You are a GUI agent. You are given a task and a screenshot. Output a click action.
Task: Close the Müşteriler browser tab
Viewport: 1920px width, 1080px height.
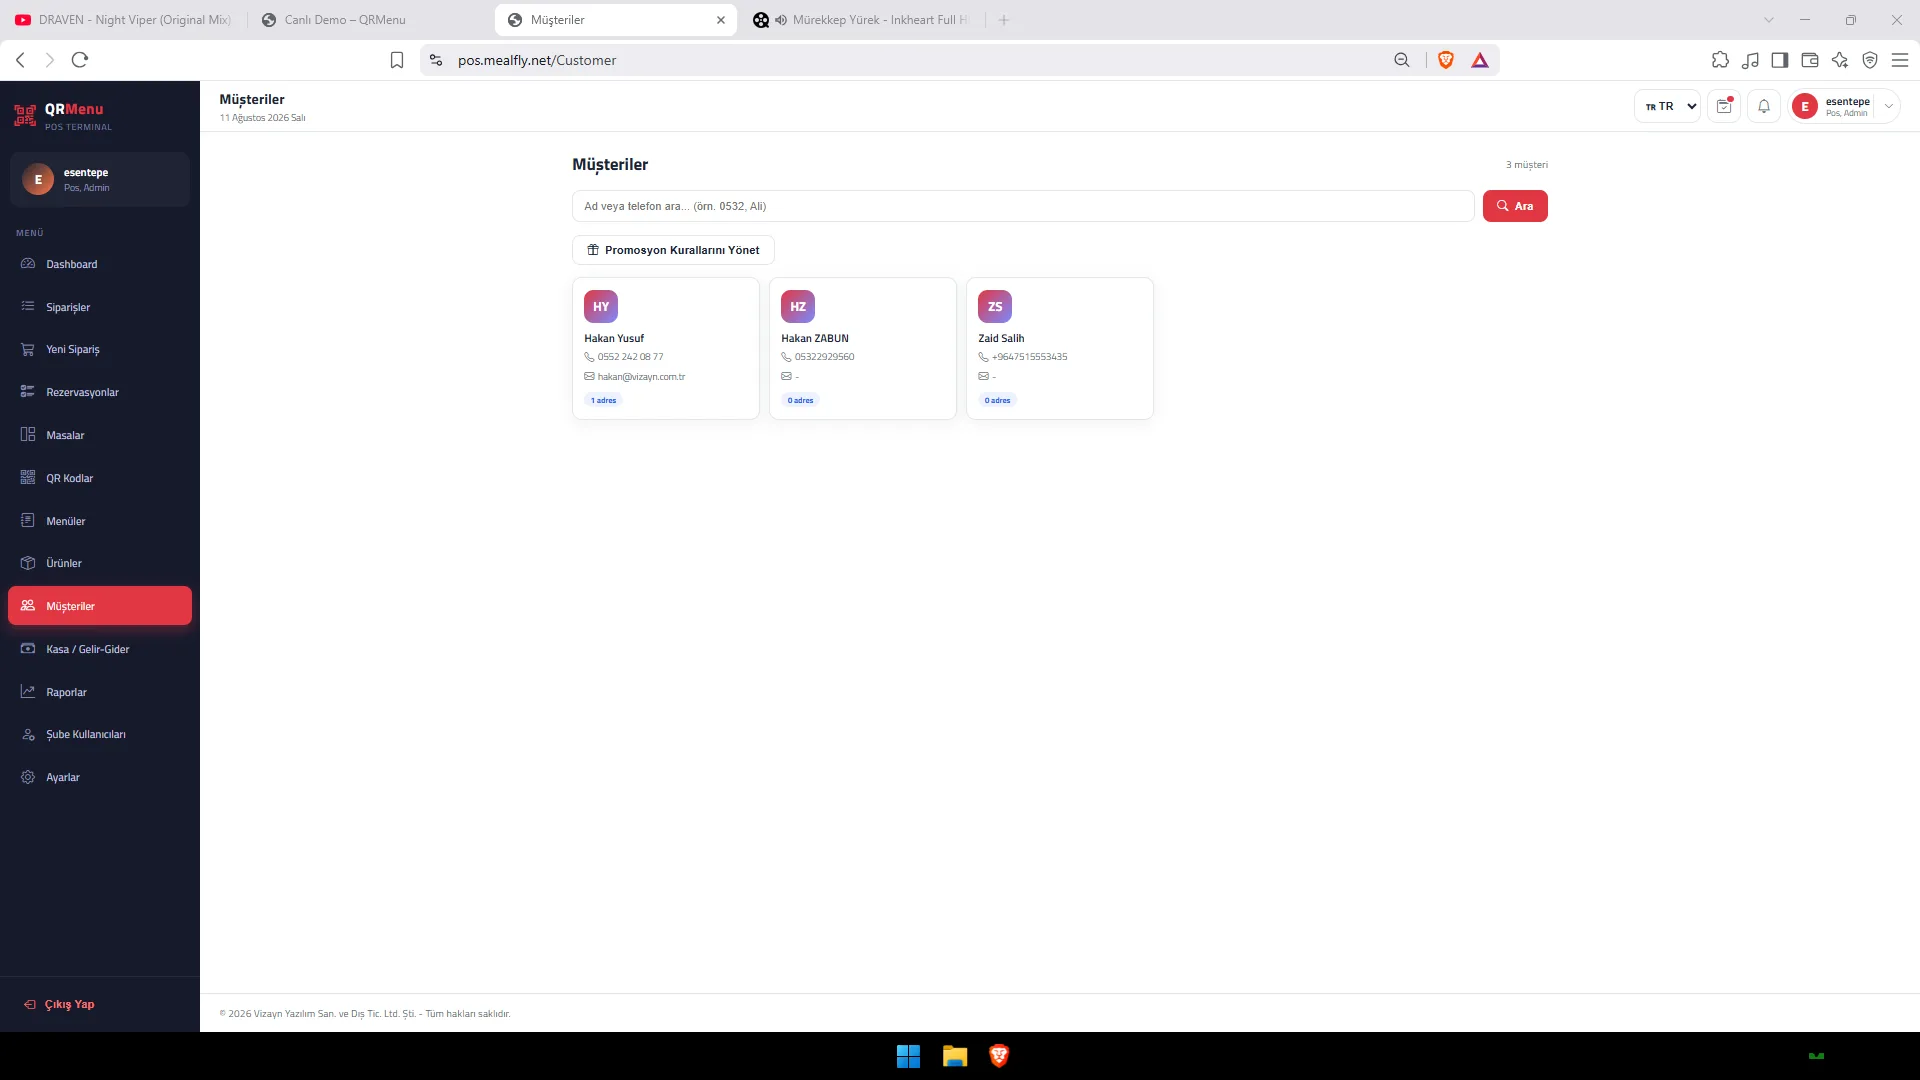click(721, 20)
